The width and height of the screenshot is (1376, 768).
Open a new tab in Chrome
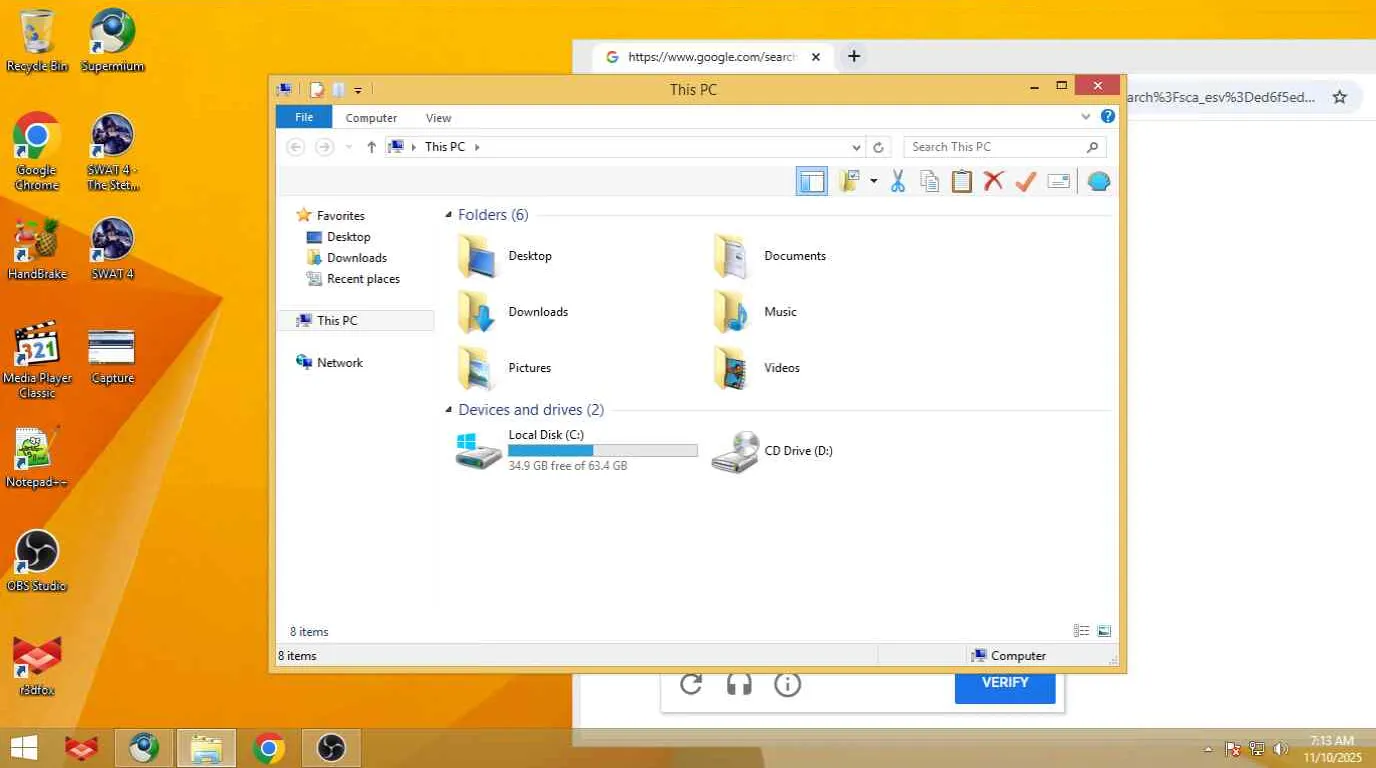point(854,56)
